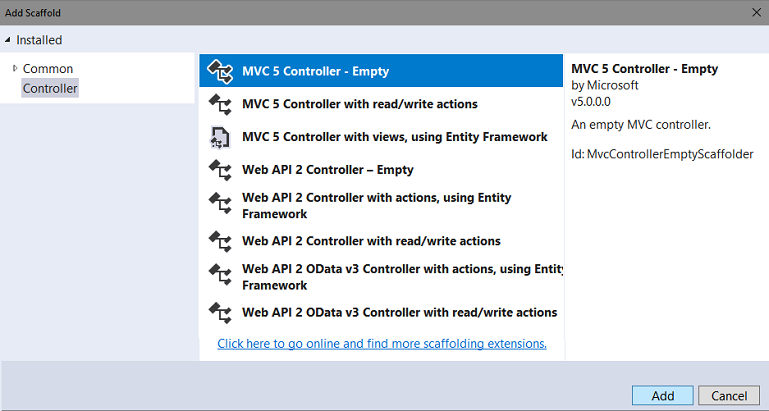The height and width of the screenshot is (411, 769).
Task: Select MVC 5 Controller - Empty list entry
Action: pos(381,71)
